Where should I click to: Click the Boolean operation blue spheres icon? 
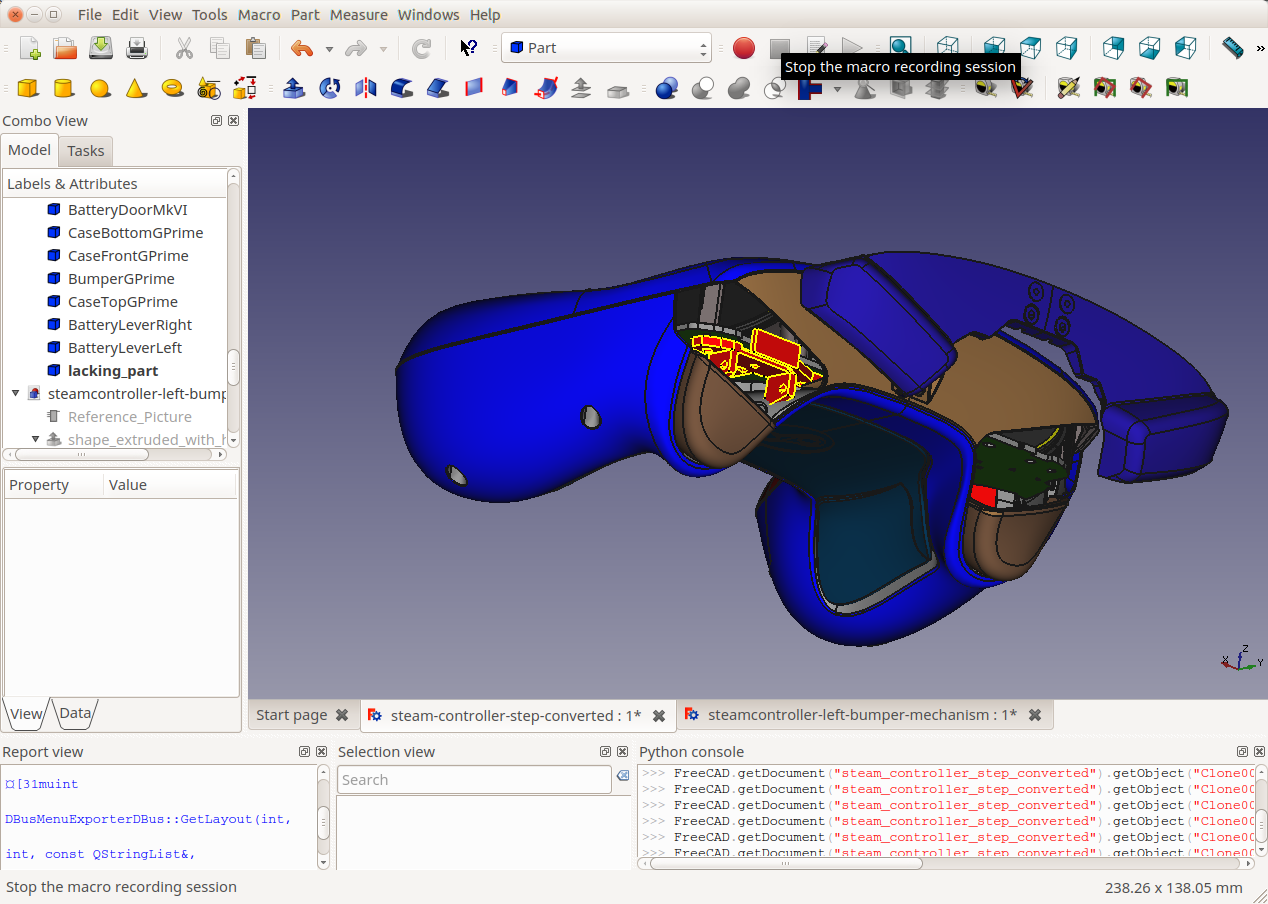pyautogui.click(x=667, y=88)
